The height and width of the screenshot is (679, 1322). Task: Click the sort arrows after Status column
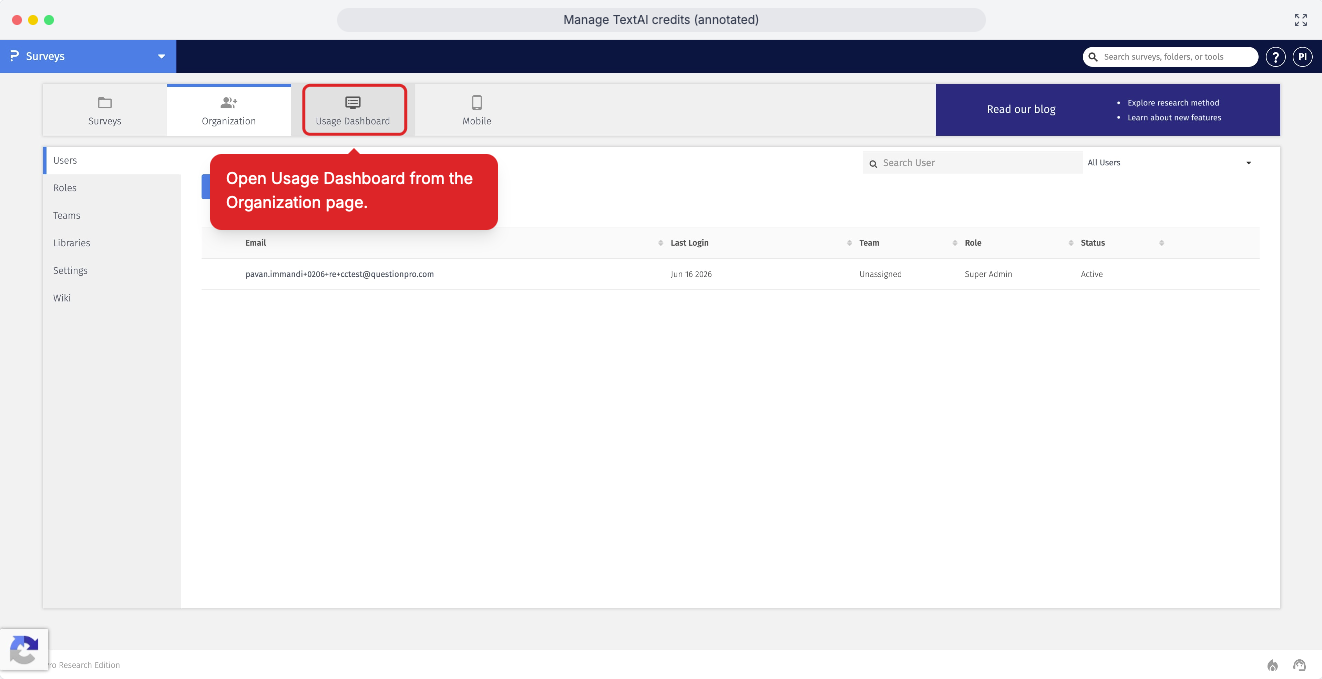[x=1161, y=243]
